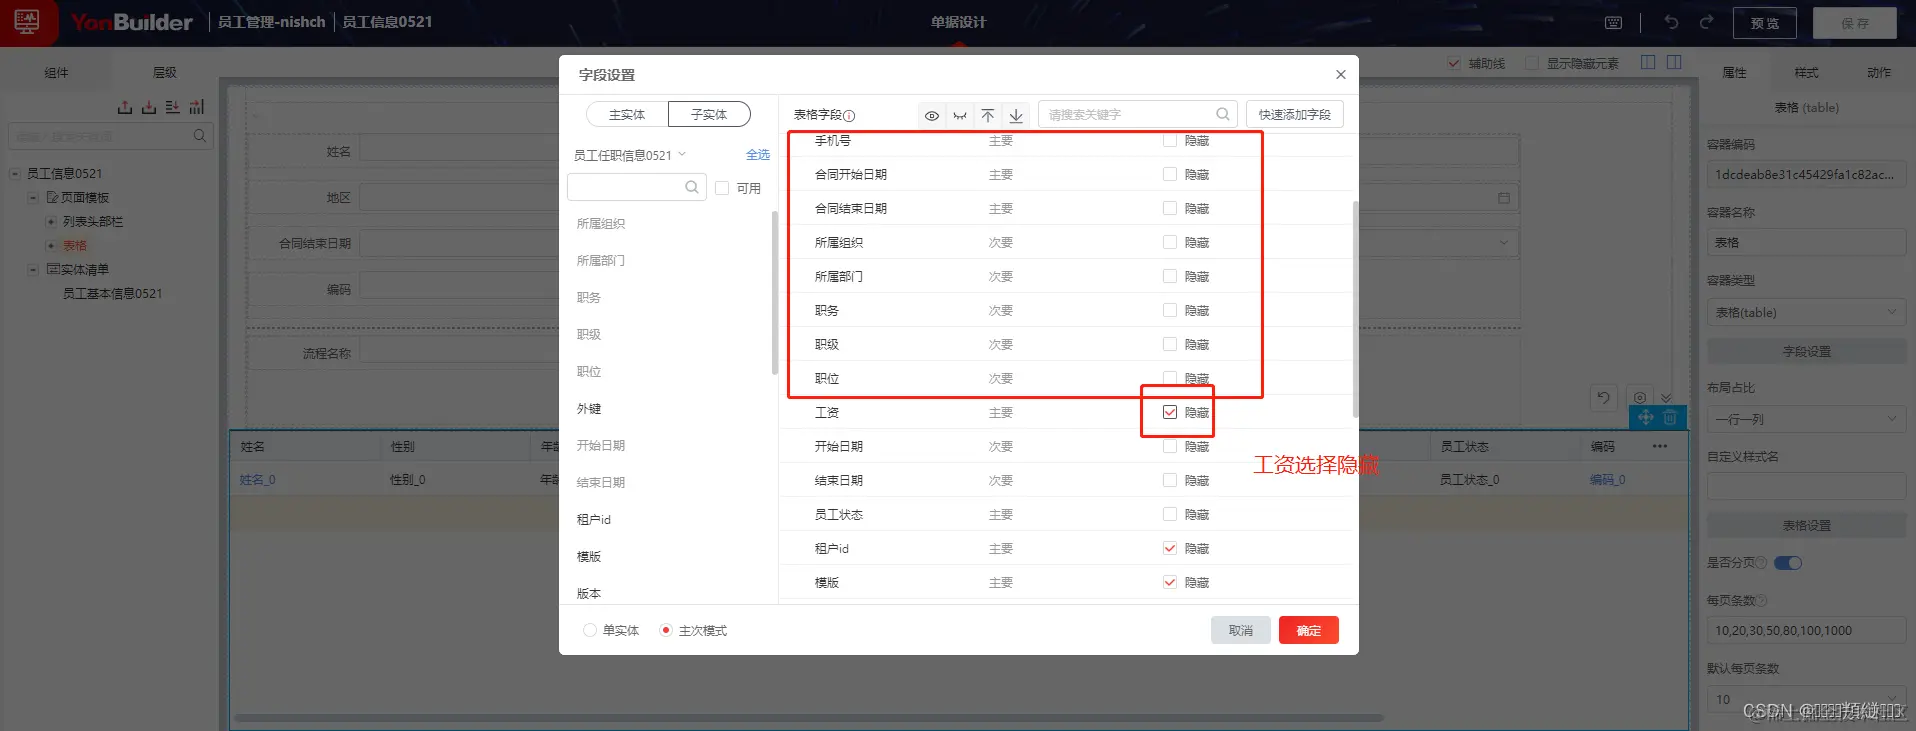Click the 保存 button
The height and width of the screenshot is (731, 1916).
click(x=1855, y=23)
